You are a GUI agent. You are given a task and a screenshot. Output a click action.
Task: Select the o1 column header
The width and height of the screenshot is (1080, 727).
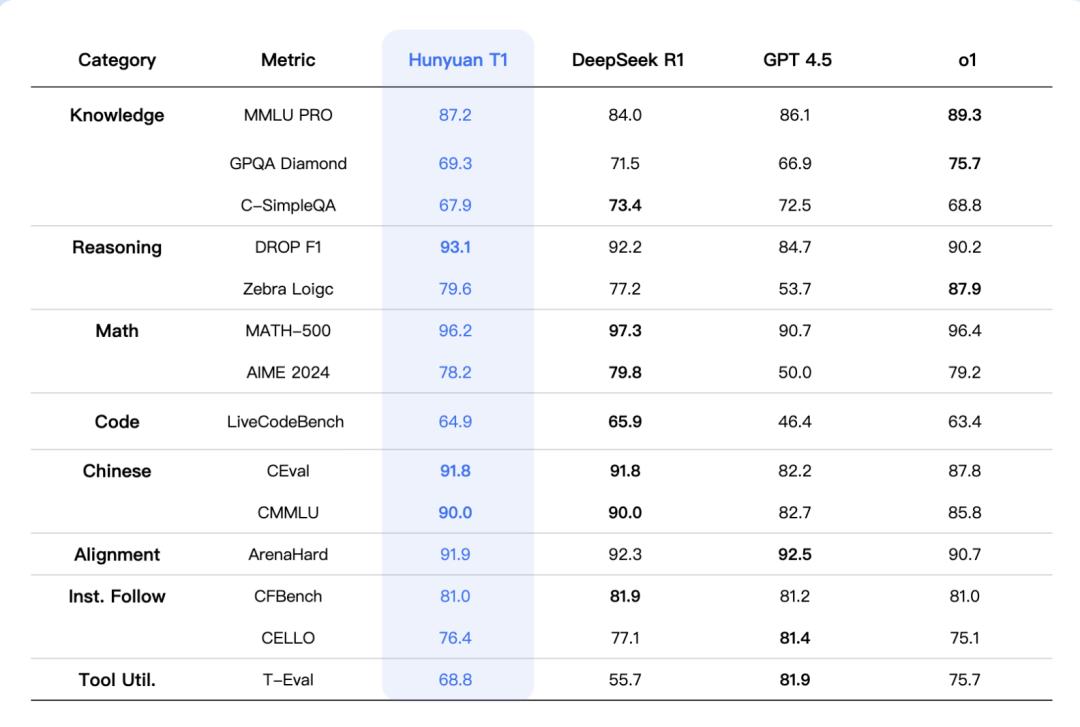tap(966, 60)
